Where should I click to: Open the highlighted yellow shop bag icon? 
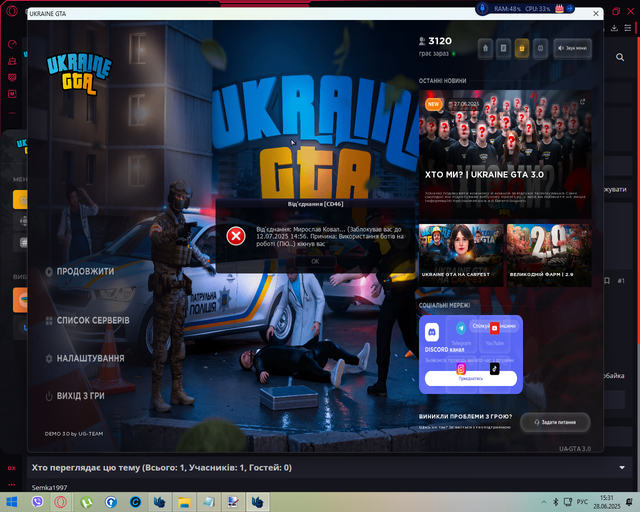coord(522,49)
